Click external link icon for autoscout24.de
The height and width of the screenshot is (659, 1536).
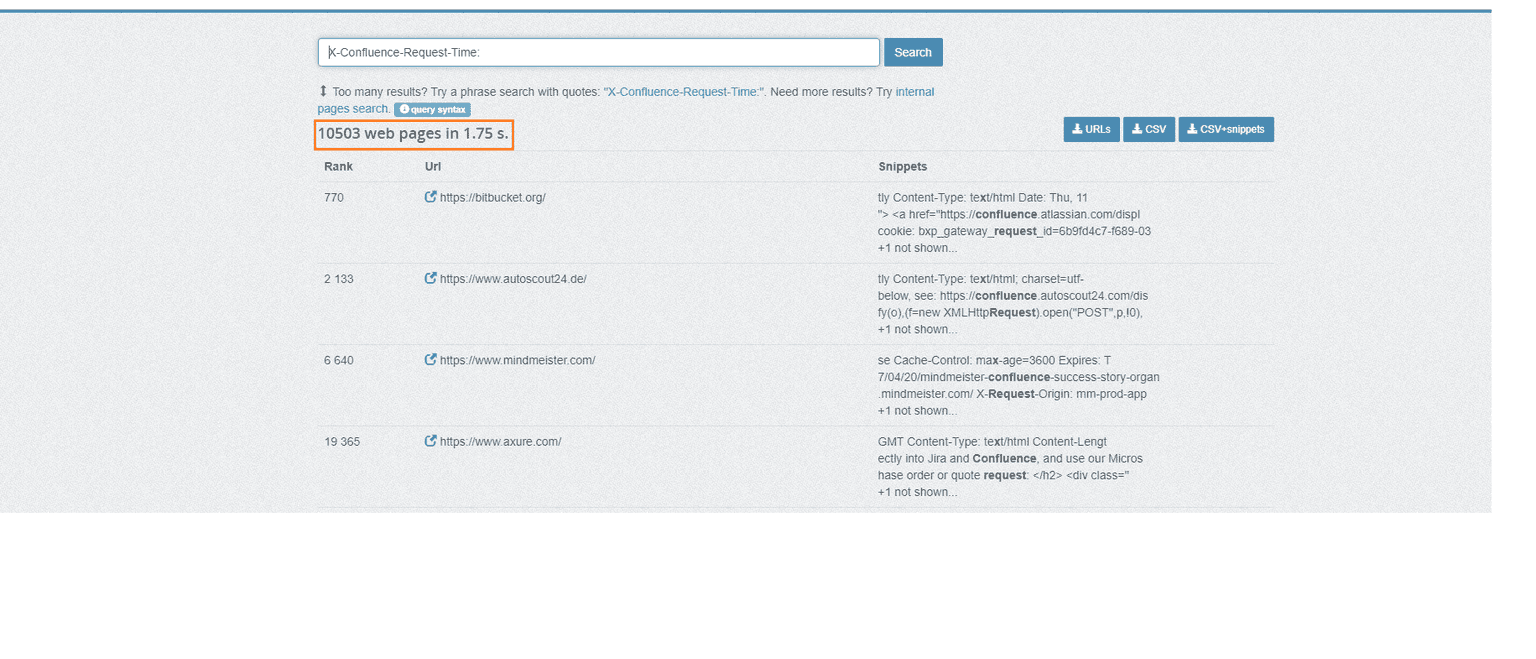click(x=431, y=279)
